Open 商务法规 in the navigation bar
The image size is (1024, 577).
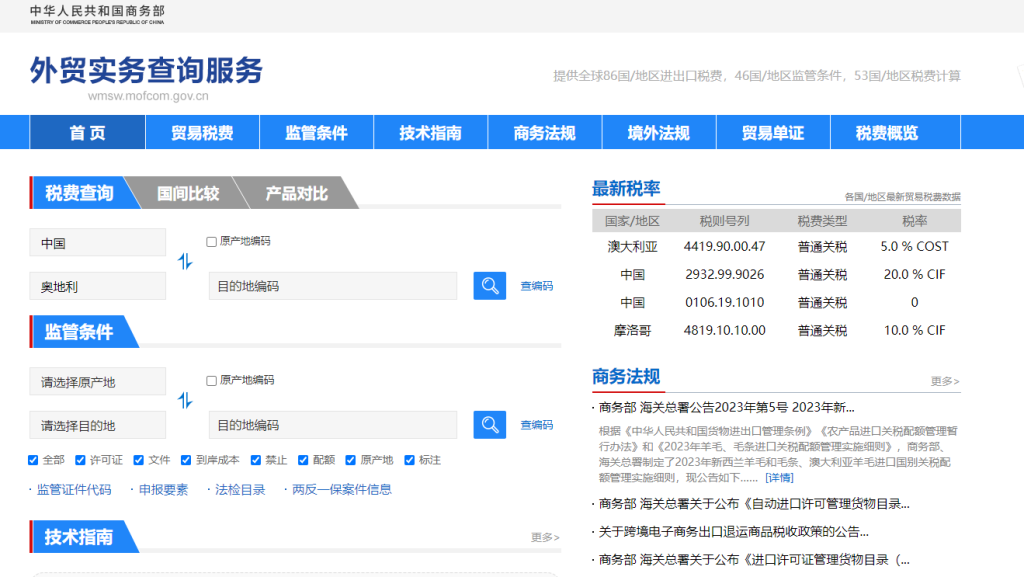tap(545, 133)
